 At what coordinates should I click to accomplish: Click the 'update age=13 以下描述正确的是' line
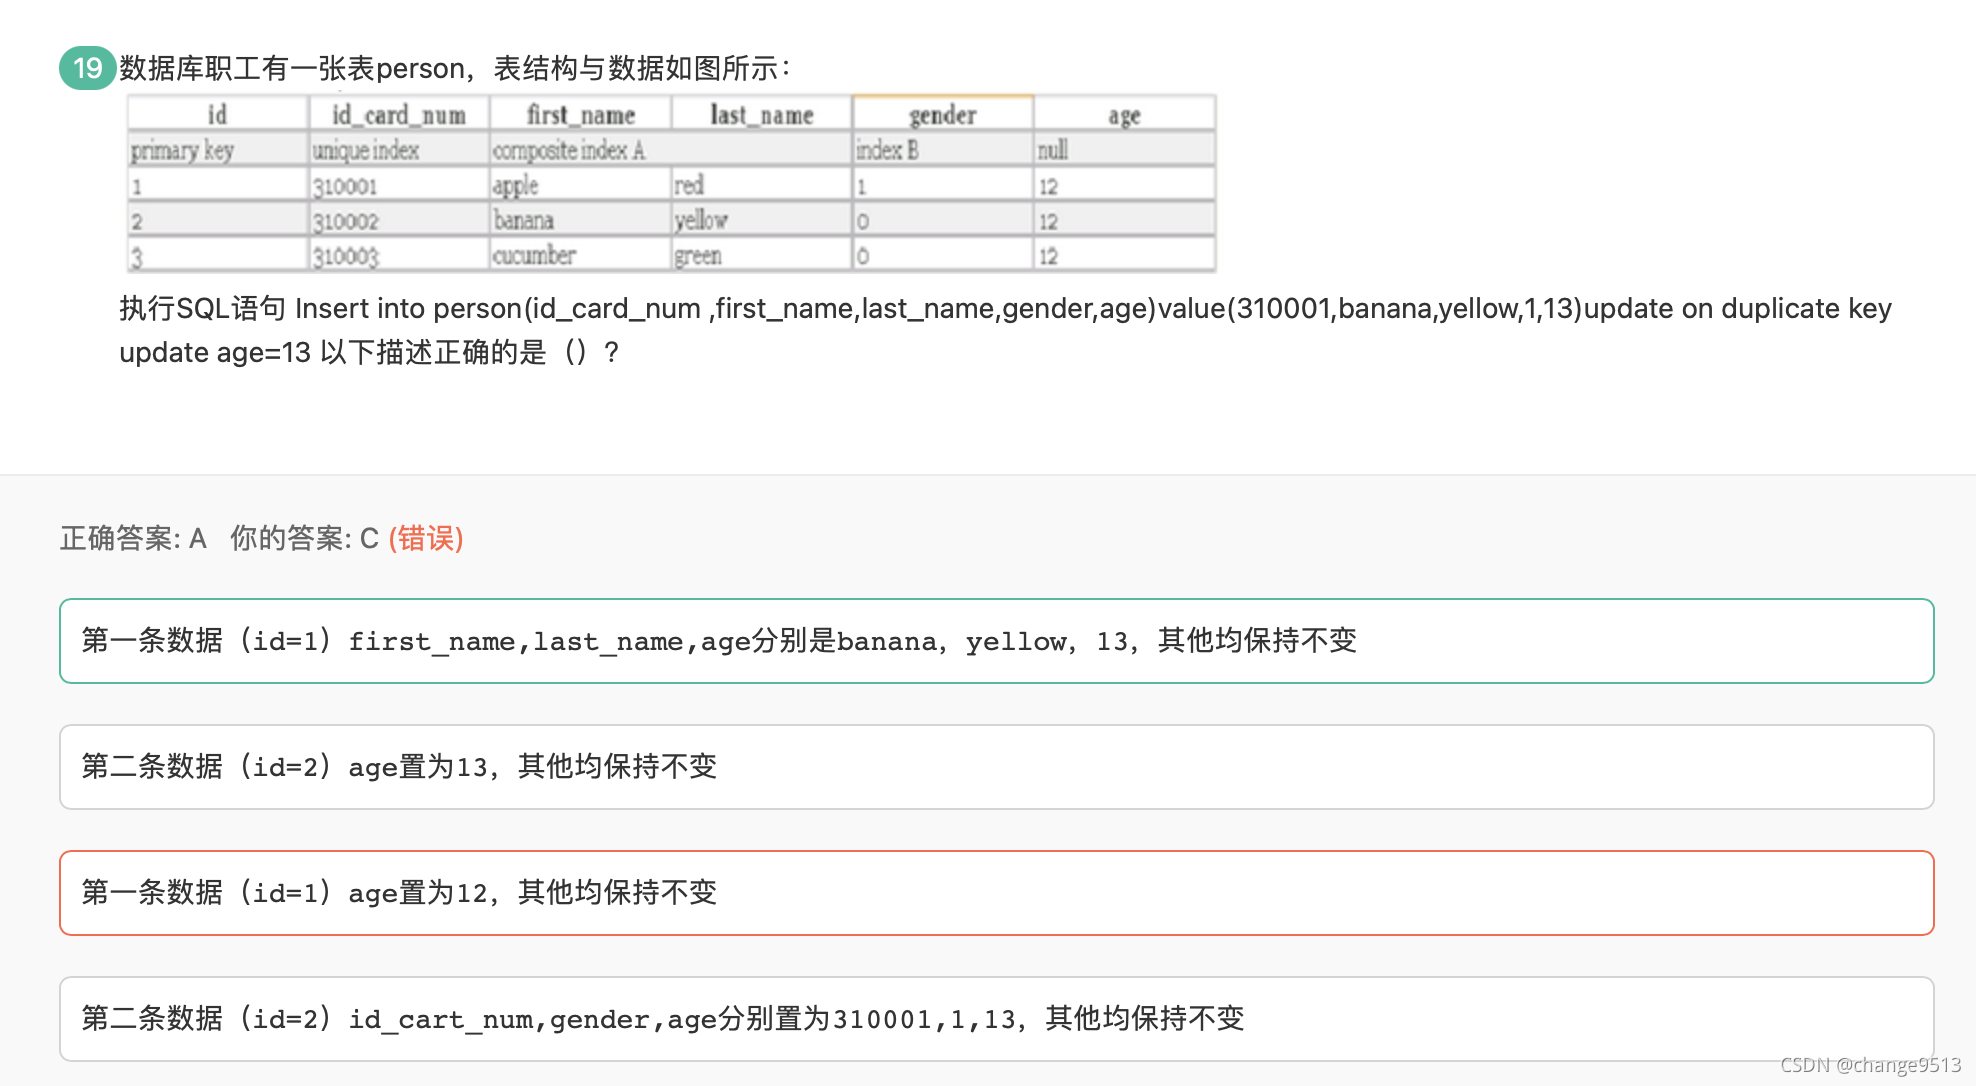(369, 352)
